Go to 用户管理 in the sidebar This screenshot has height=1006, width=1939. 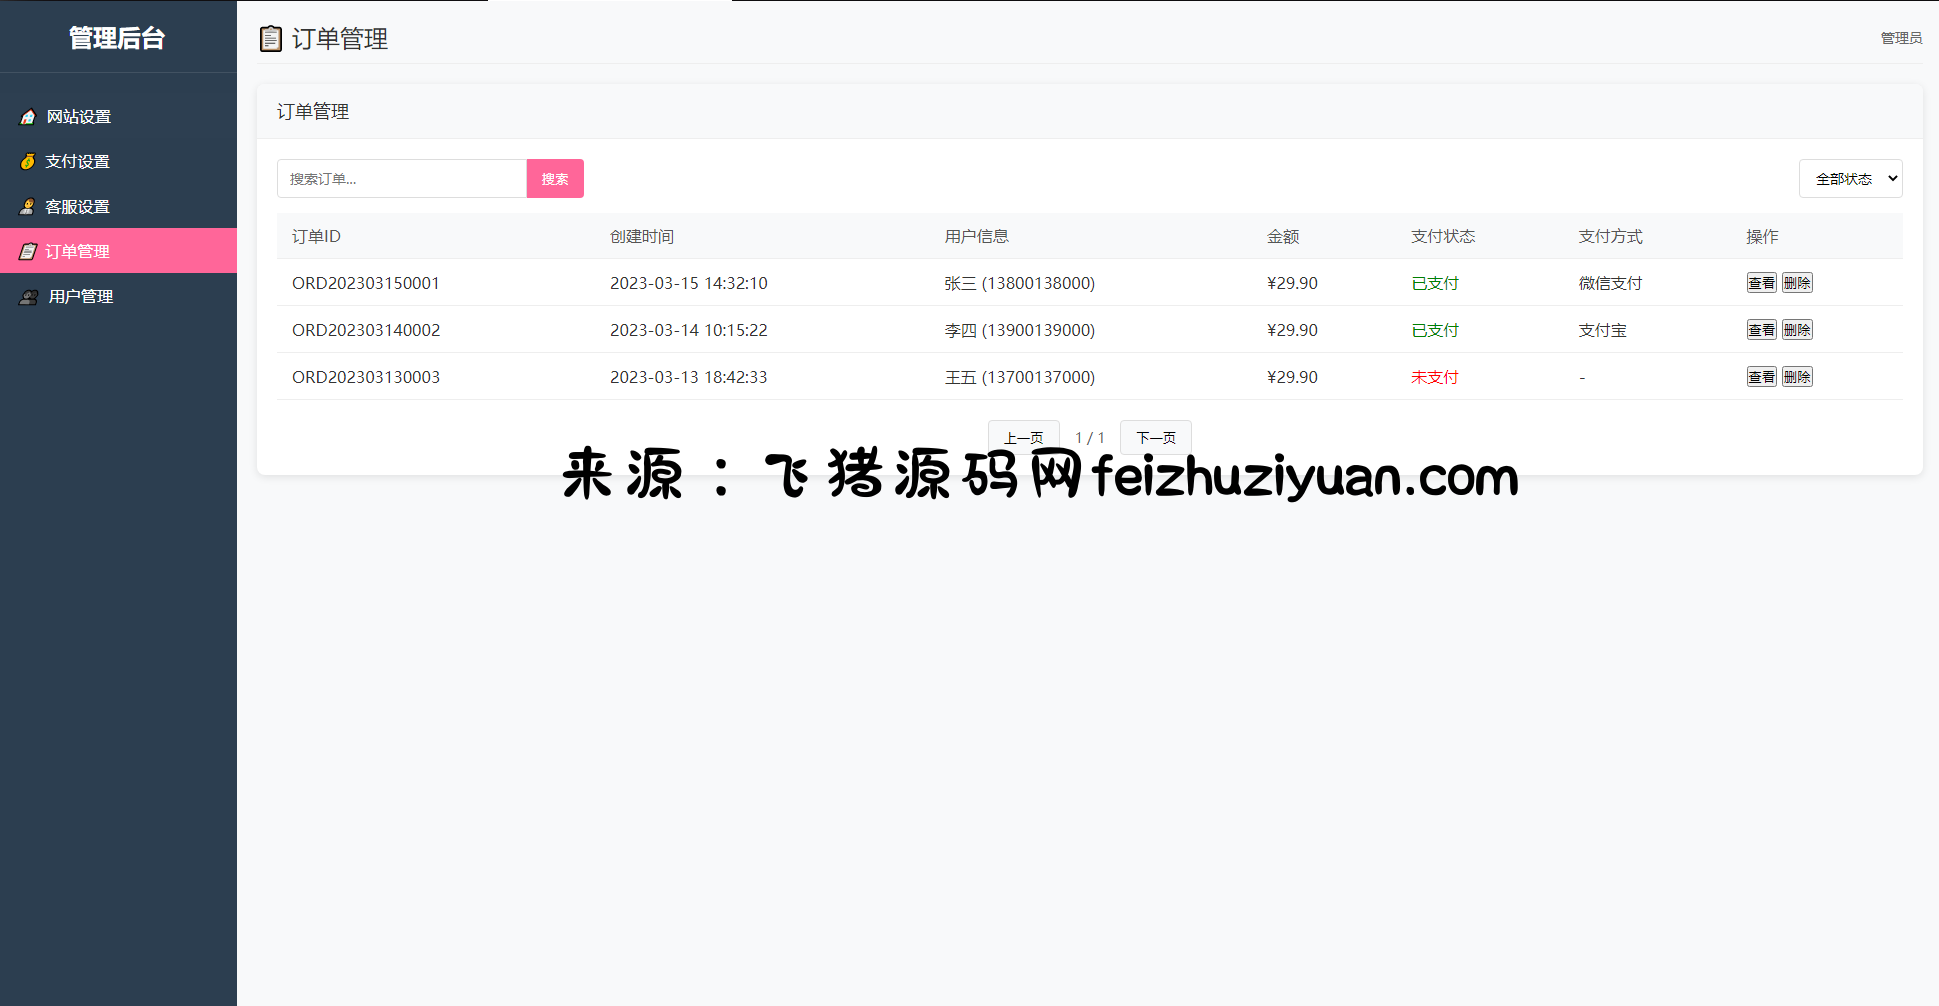[81, 297]
